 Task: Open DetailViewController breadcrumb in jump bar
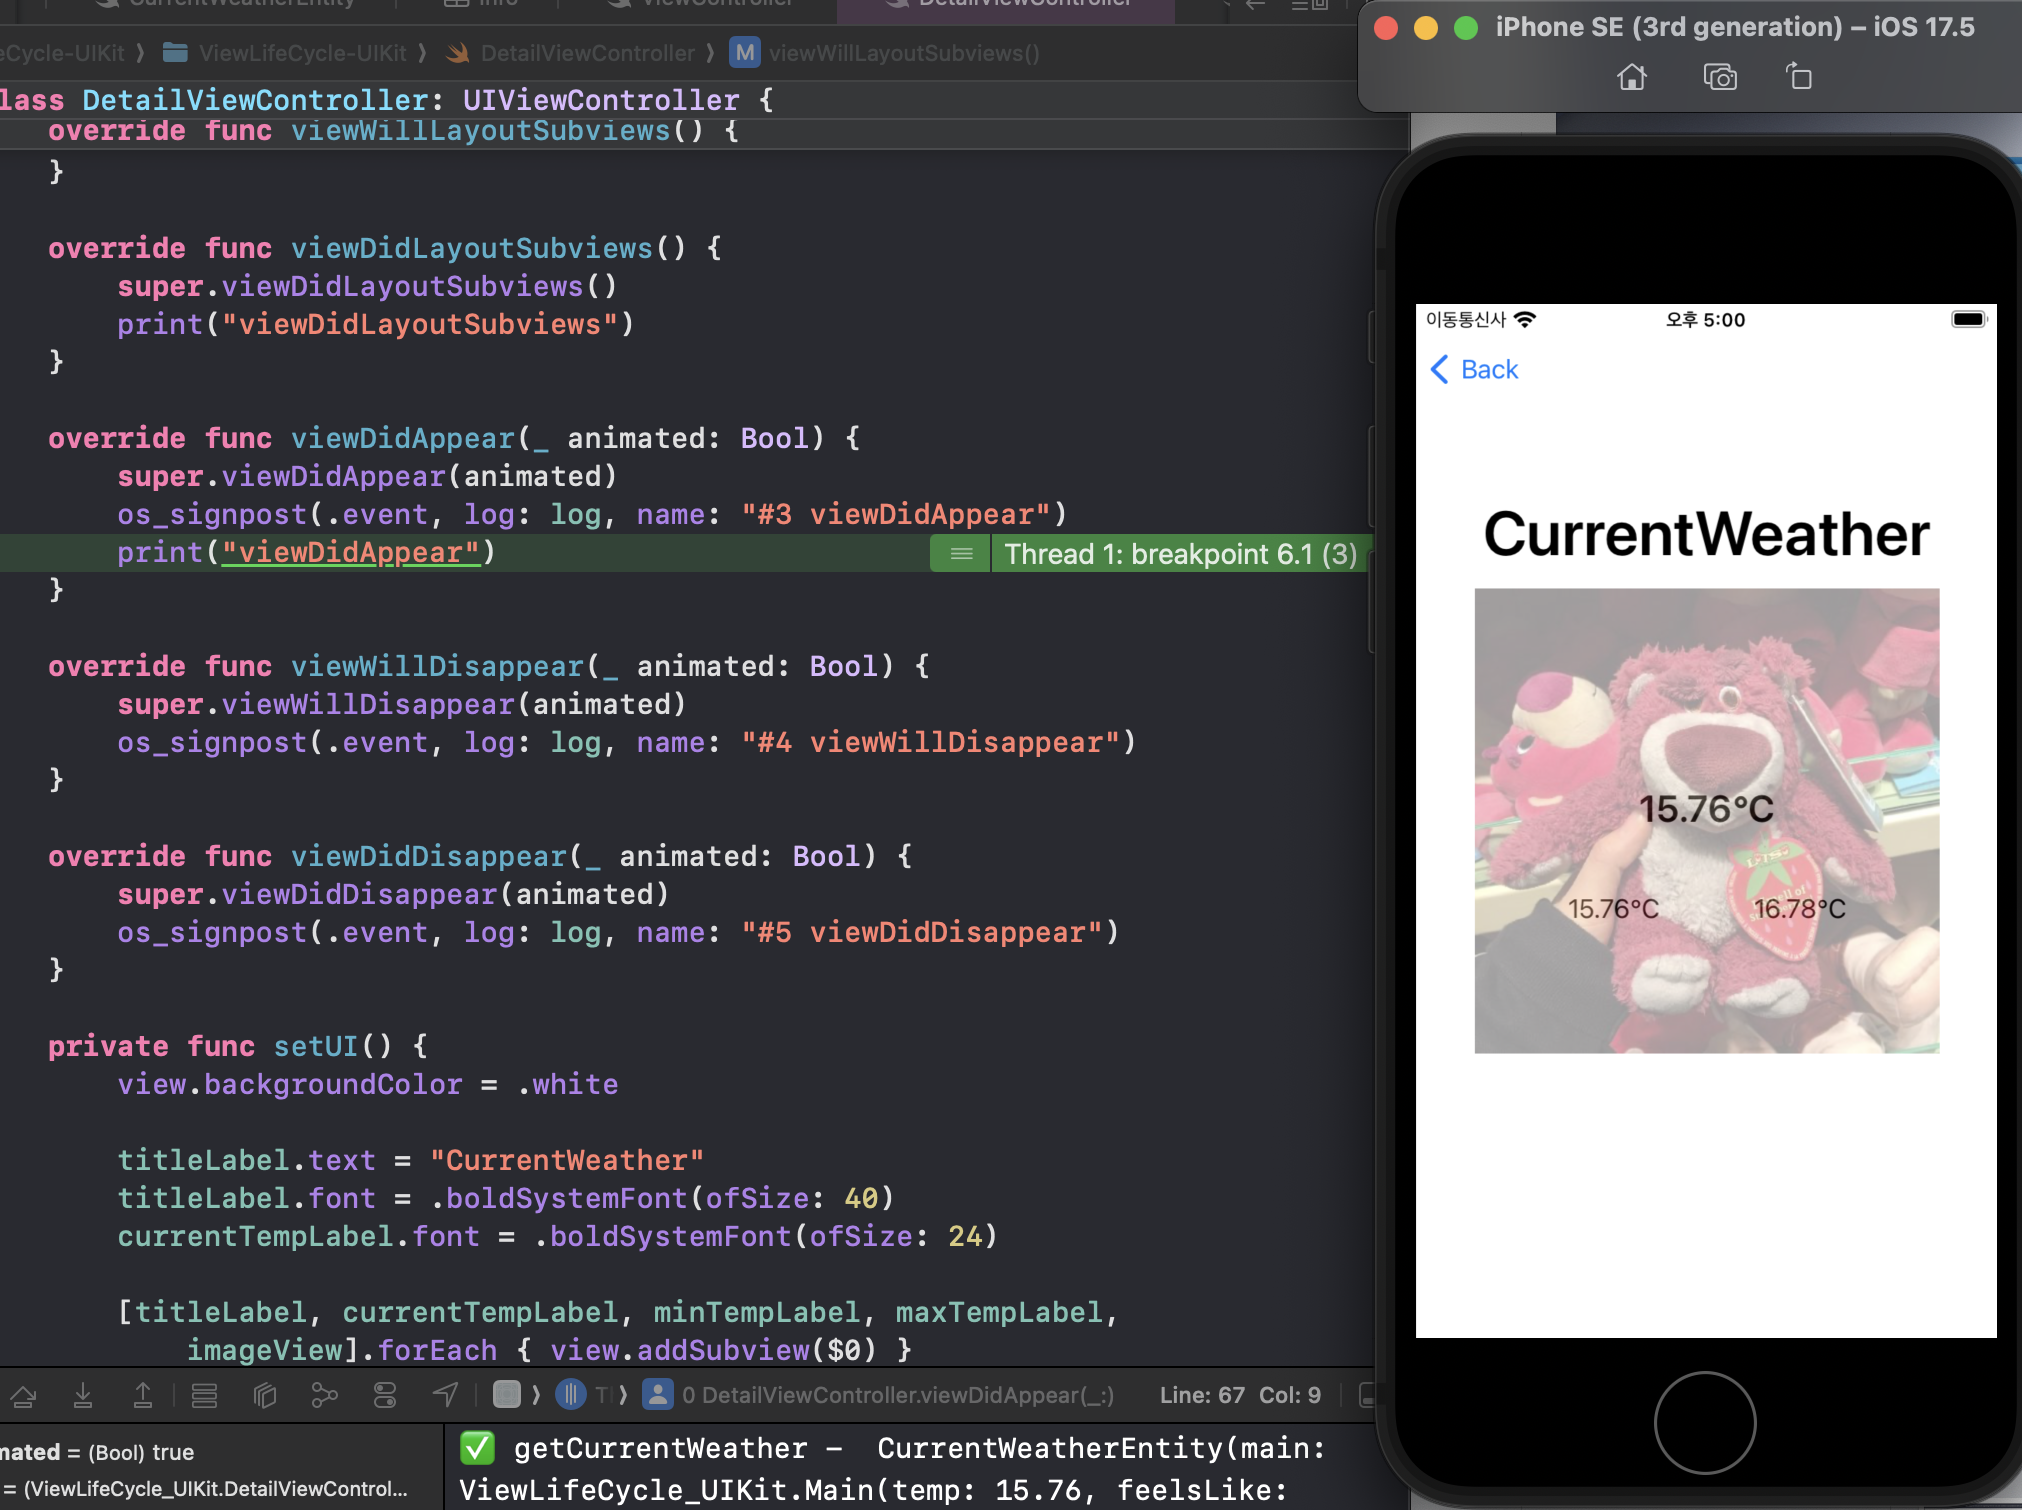pos(586,53)
